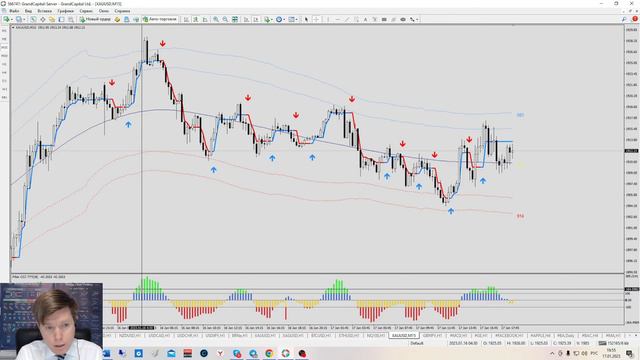Screen dimensions: 640x360
Task: Select the H1 timeframe in left sidebar
Action: click(4, 64)
